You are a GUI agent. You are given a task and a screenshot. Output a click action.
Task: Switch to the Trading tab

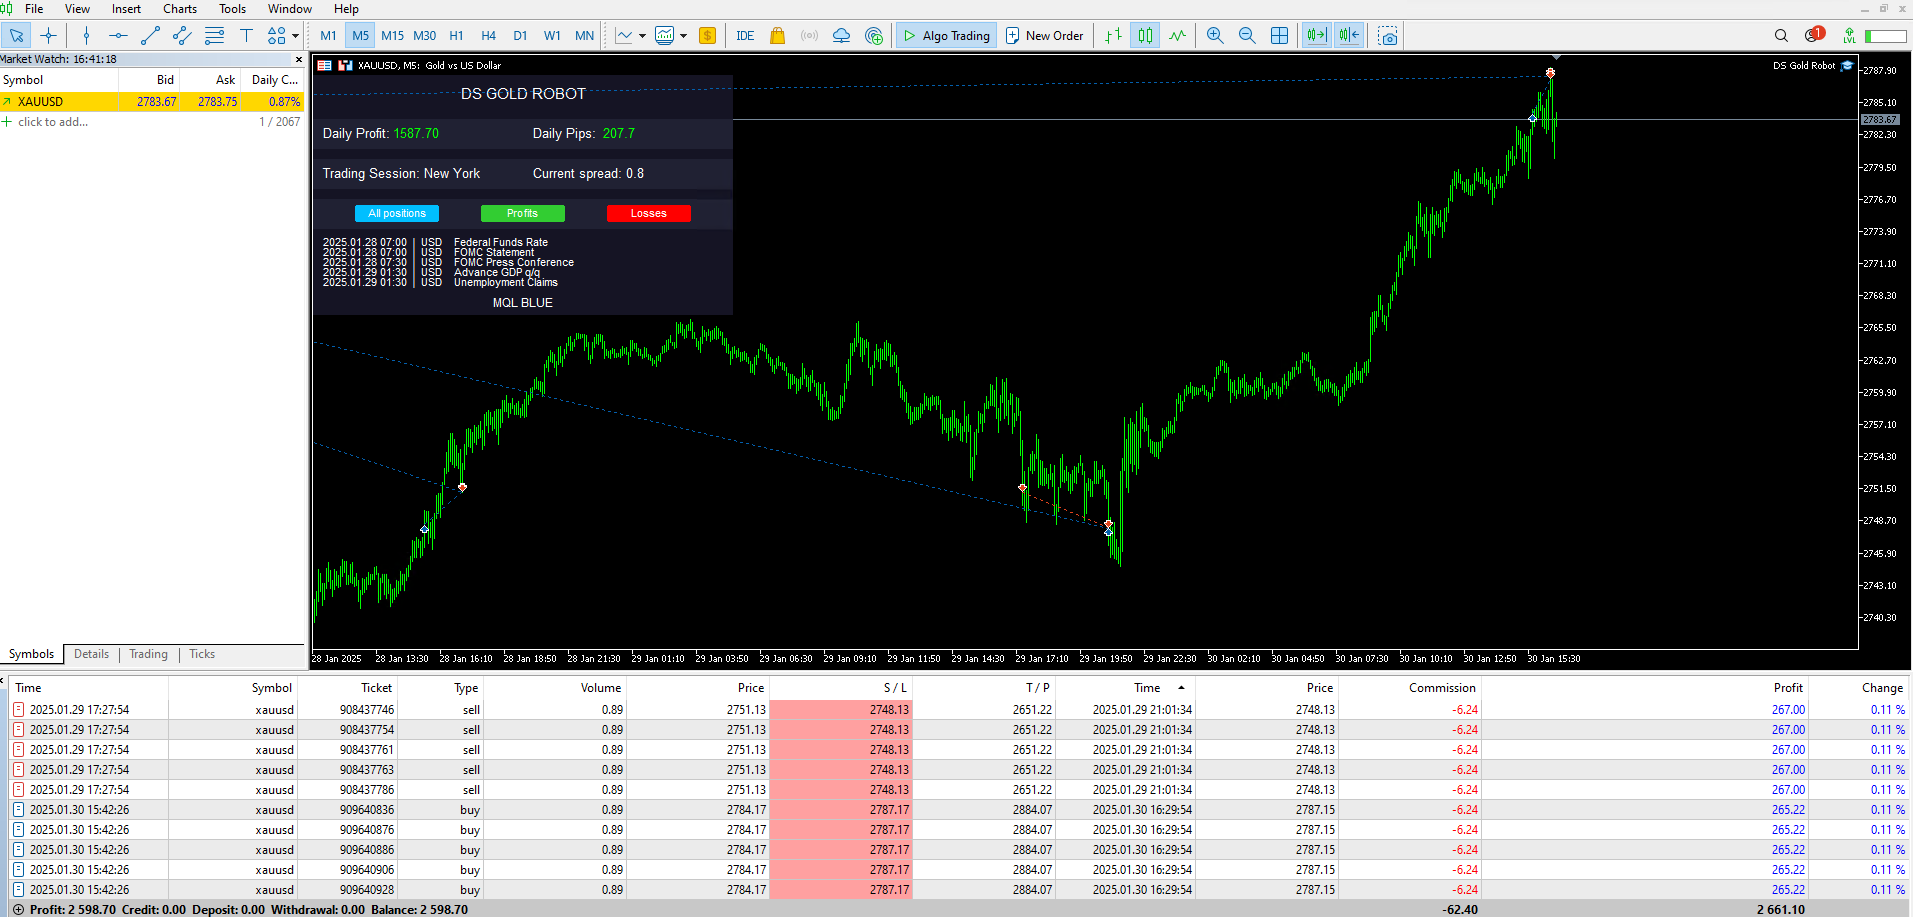point(147,654)
